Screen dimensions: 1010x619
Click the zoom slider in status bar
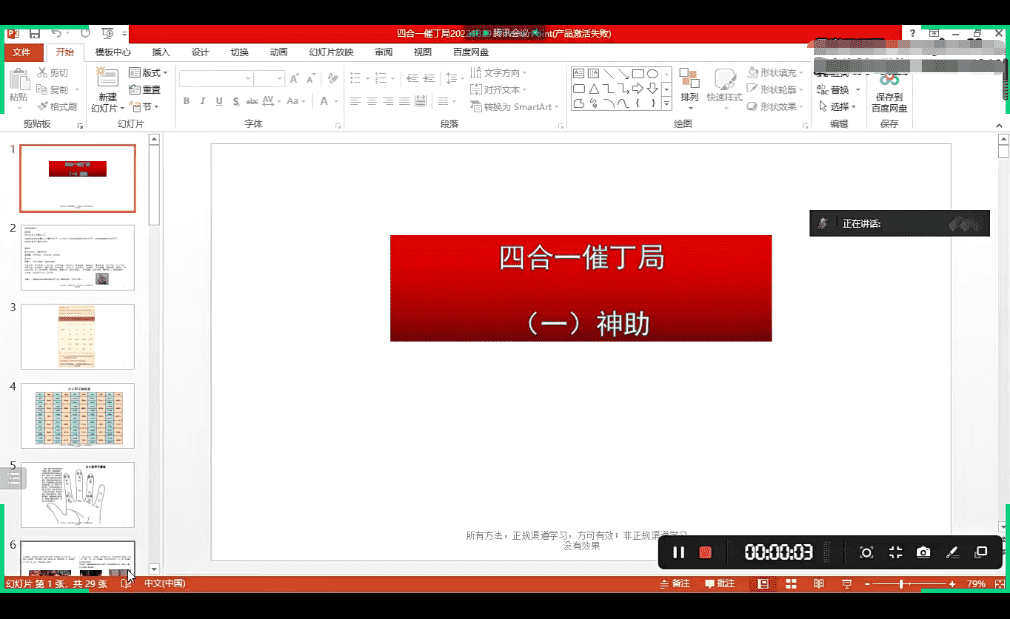click(x=903, y=583)
